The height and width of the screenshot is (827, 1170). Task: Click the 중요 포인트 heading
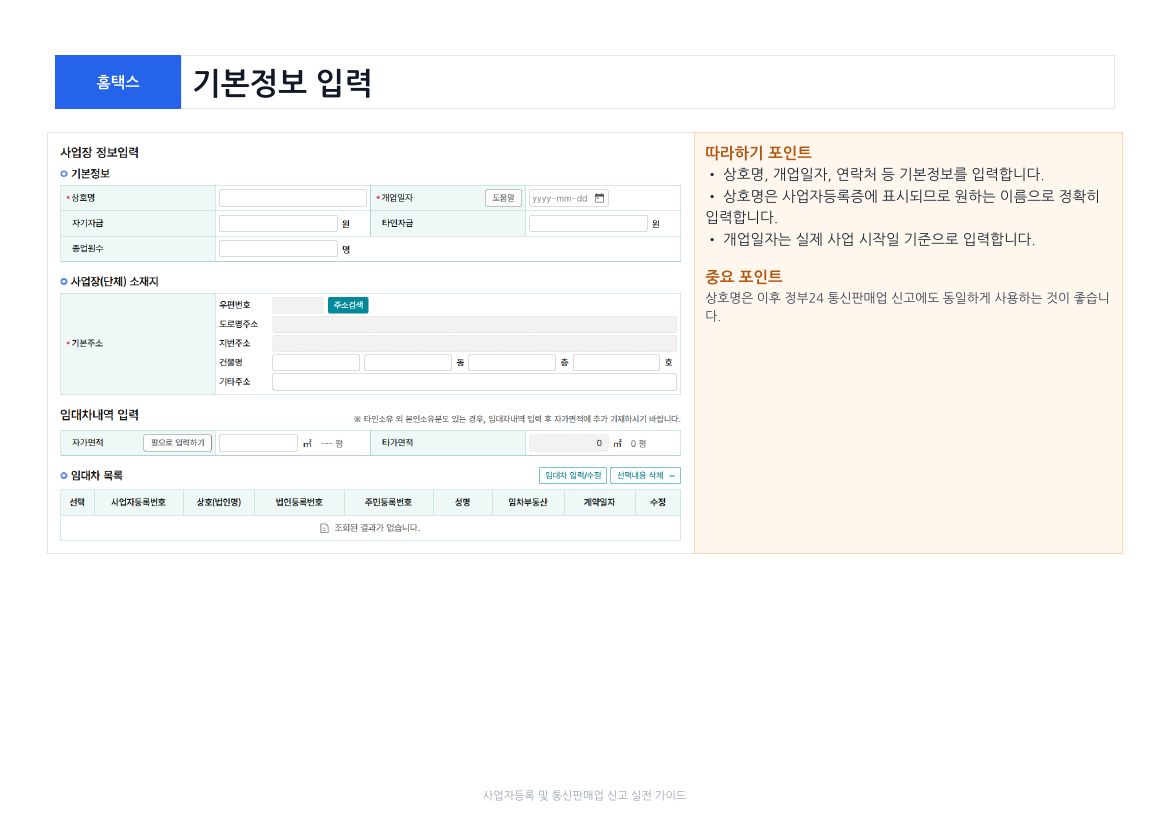743,277
